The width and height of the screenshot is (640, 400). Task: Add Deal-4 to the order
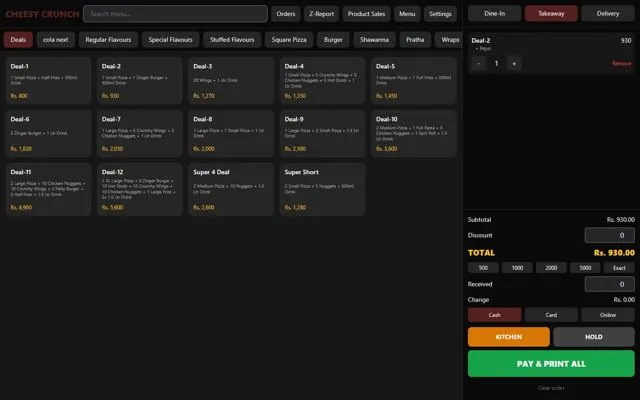pos(322,81)
